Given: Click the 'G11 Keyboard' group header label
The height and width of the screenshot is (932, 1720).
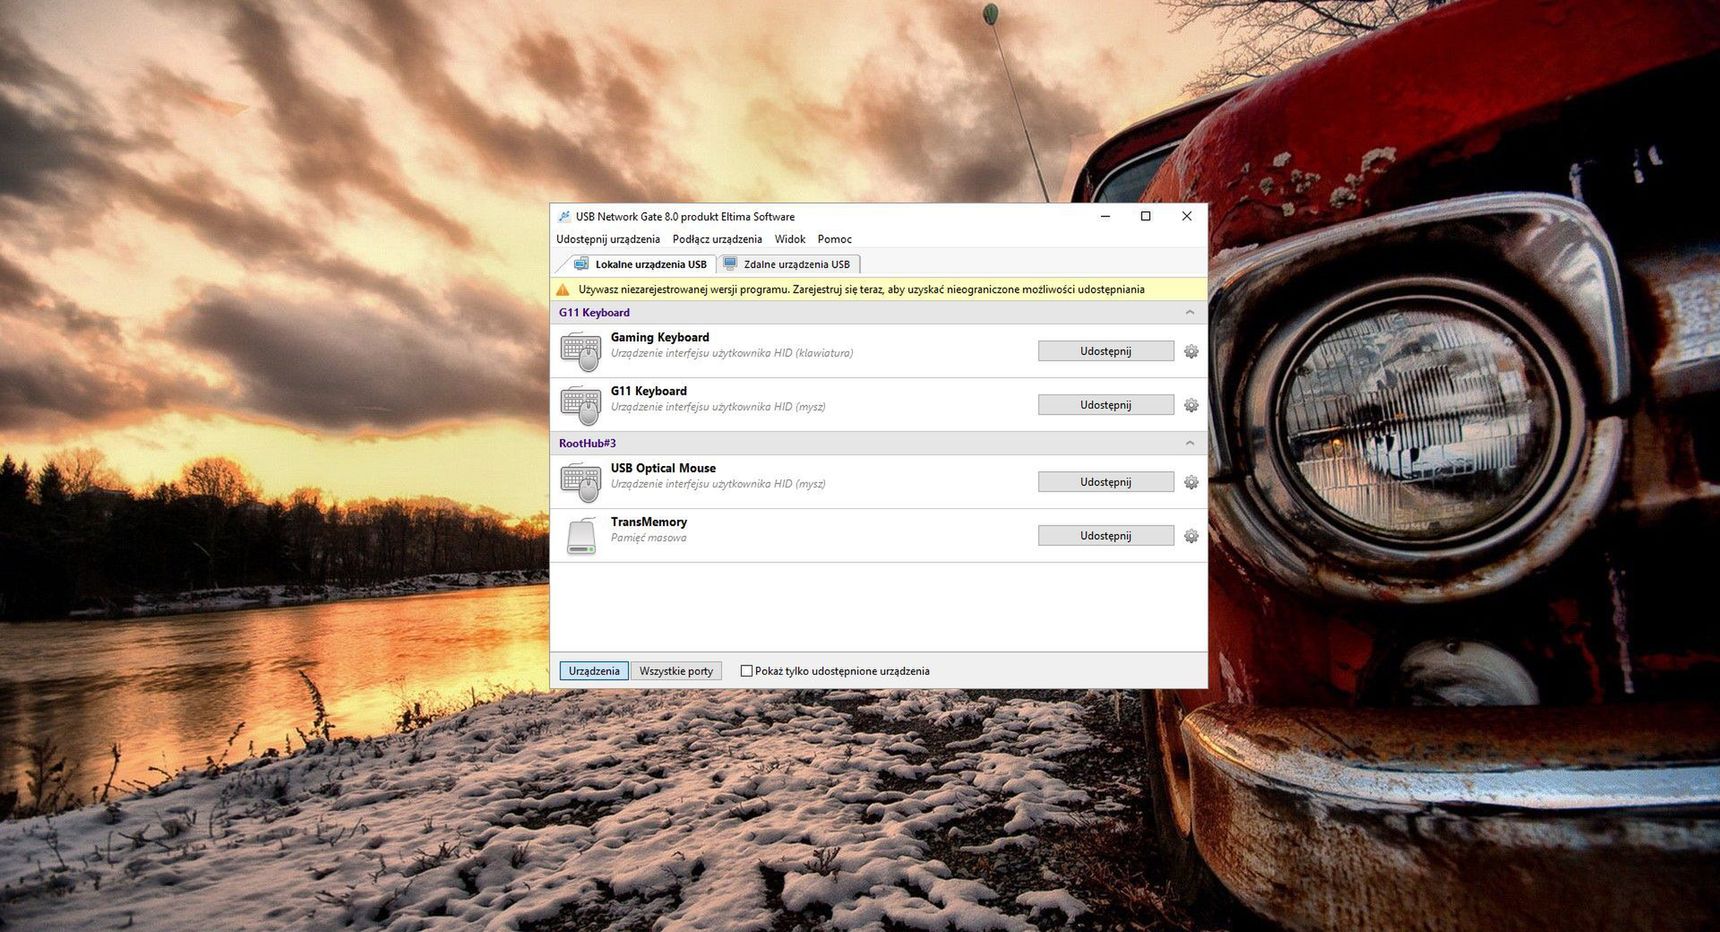Looking at the screenshot, I should [594, 313].
